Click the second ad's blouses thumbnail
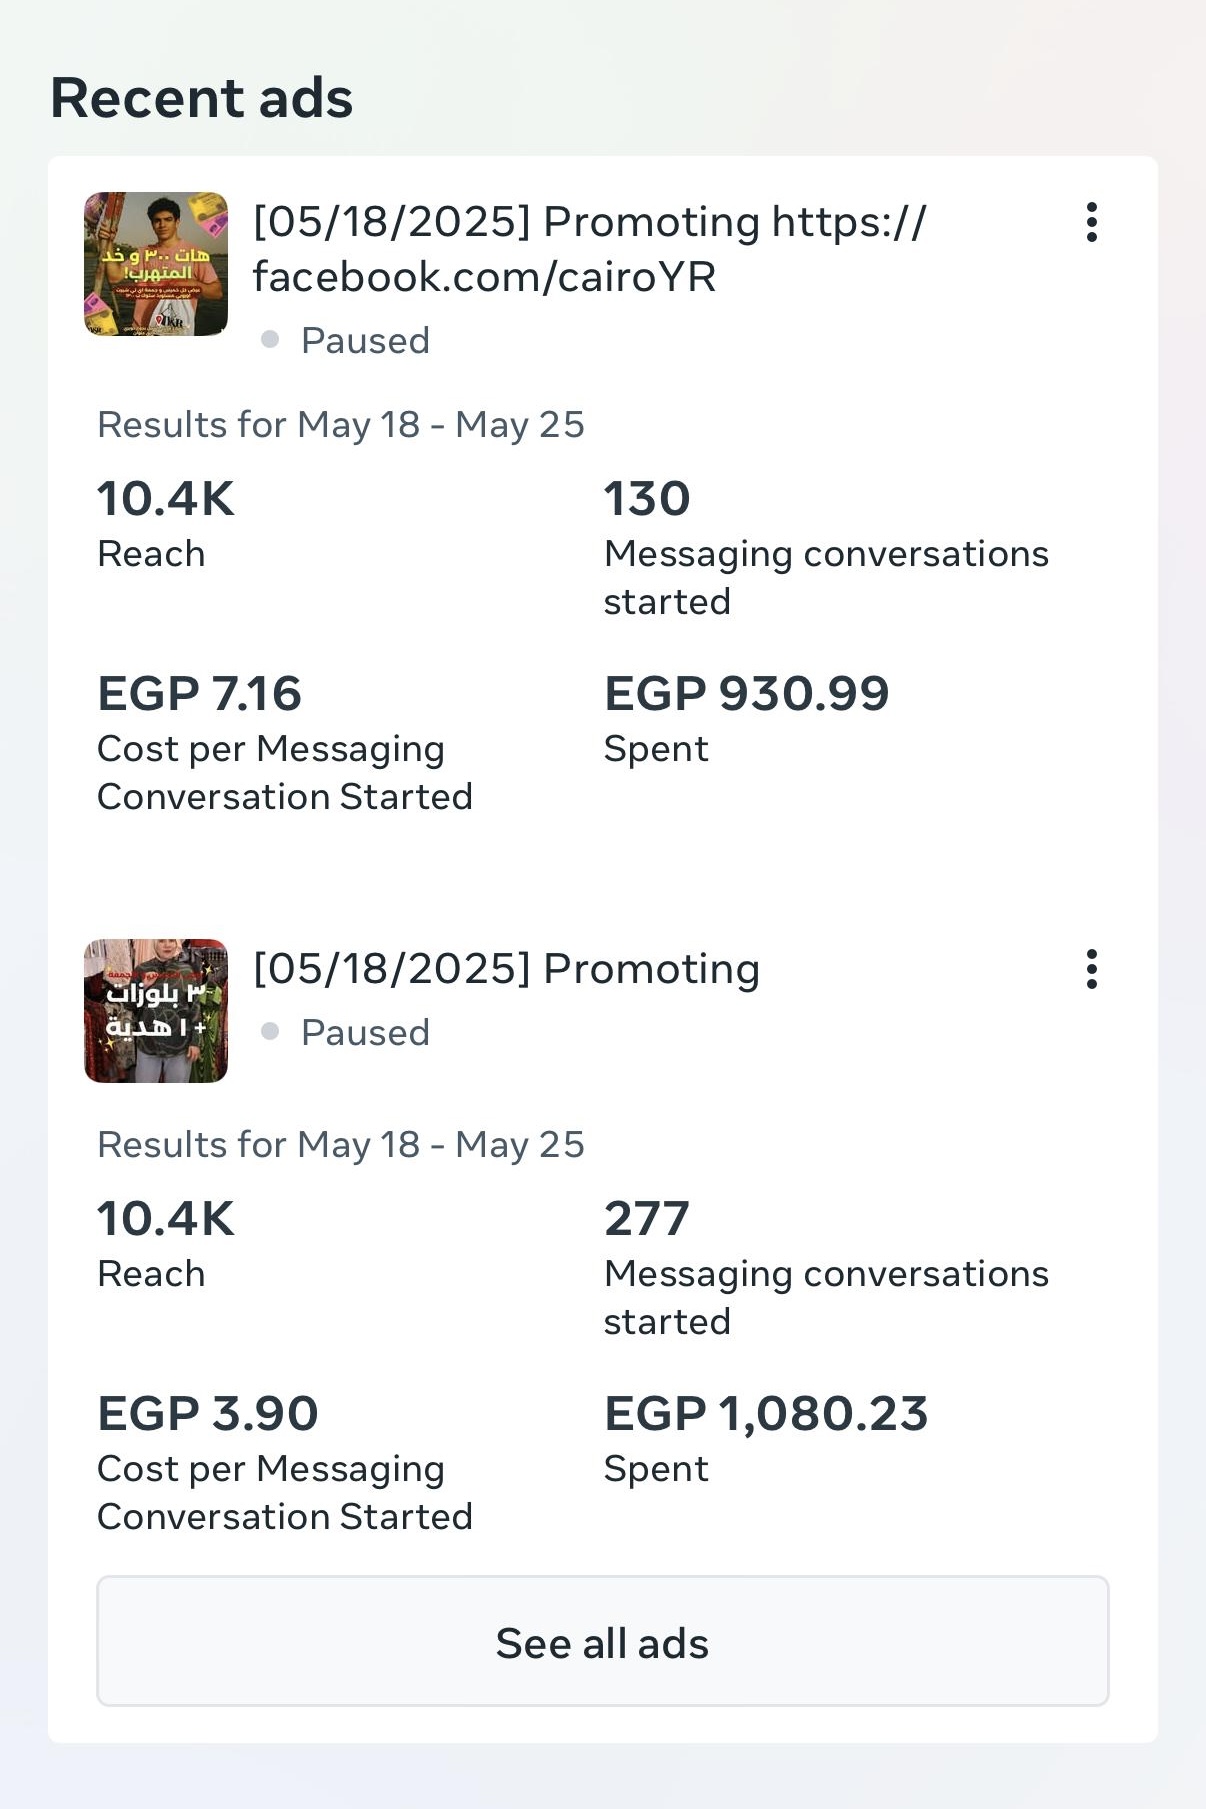Image resolution: width=1206 pixels, height=1809 pixels. [x=156, y=1011]
